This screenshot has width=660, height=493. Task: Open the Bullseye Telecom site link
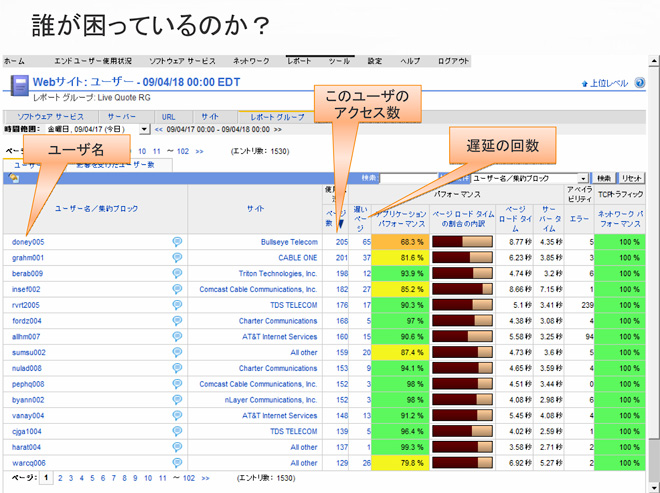[x=289, y=242]
